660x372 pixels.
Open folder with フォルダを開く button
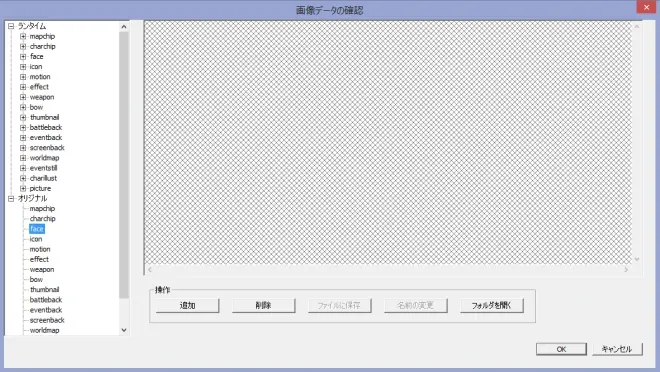coord(492,306)
